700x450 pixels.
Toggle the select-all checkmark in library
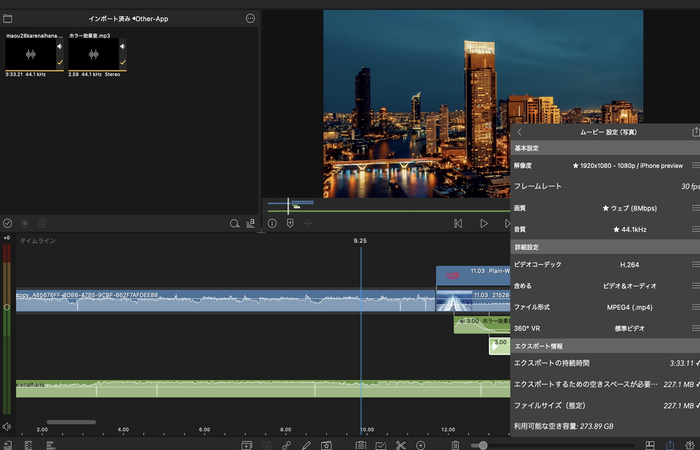pyautogui.click(x=8, y=223)
